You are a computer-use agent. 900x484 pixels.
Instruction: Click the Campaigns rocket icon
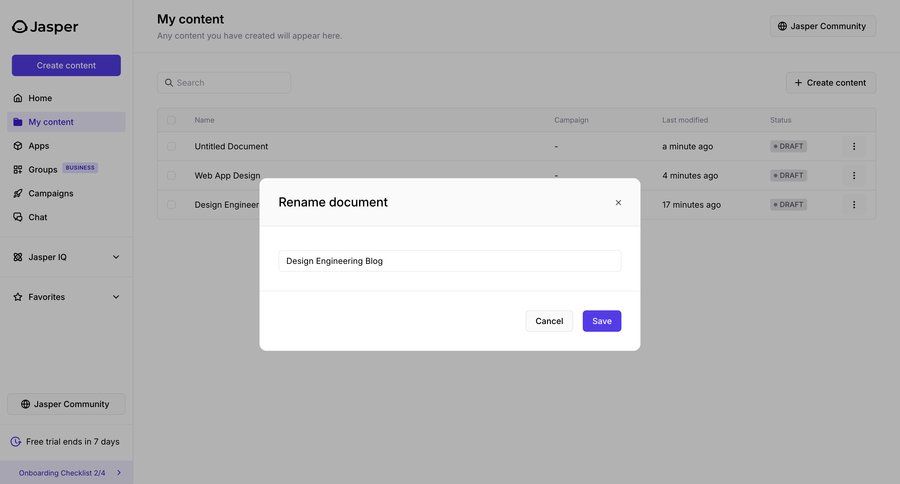(x=18, y=193)
